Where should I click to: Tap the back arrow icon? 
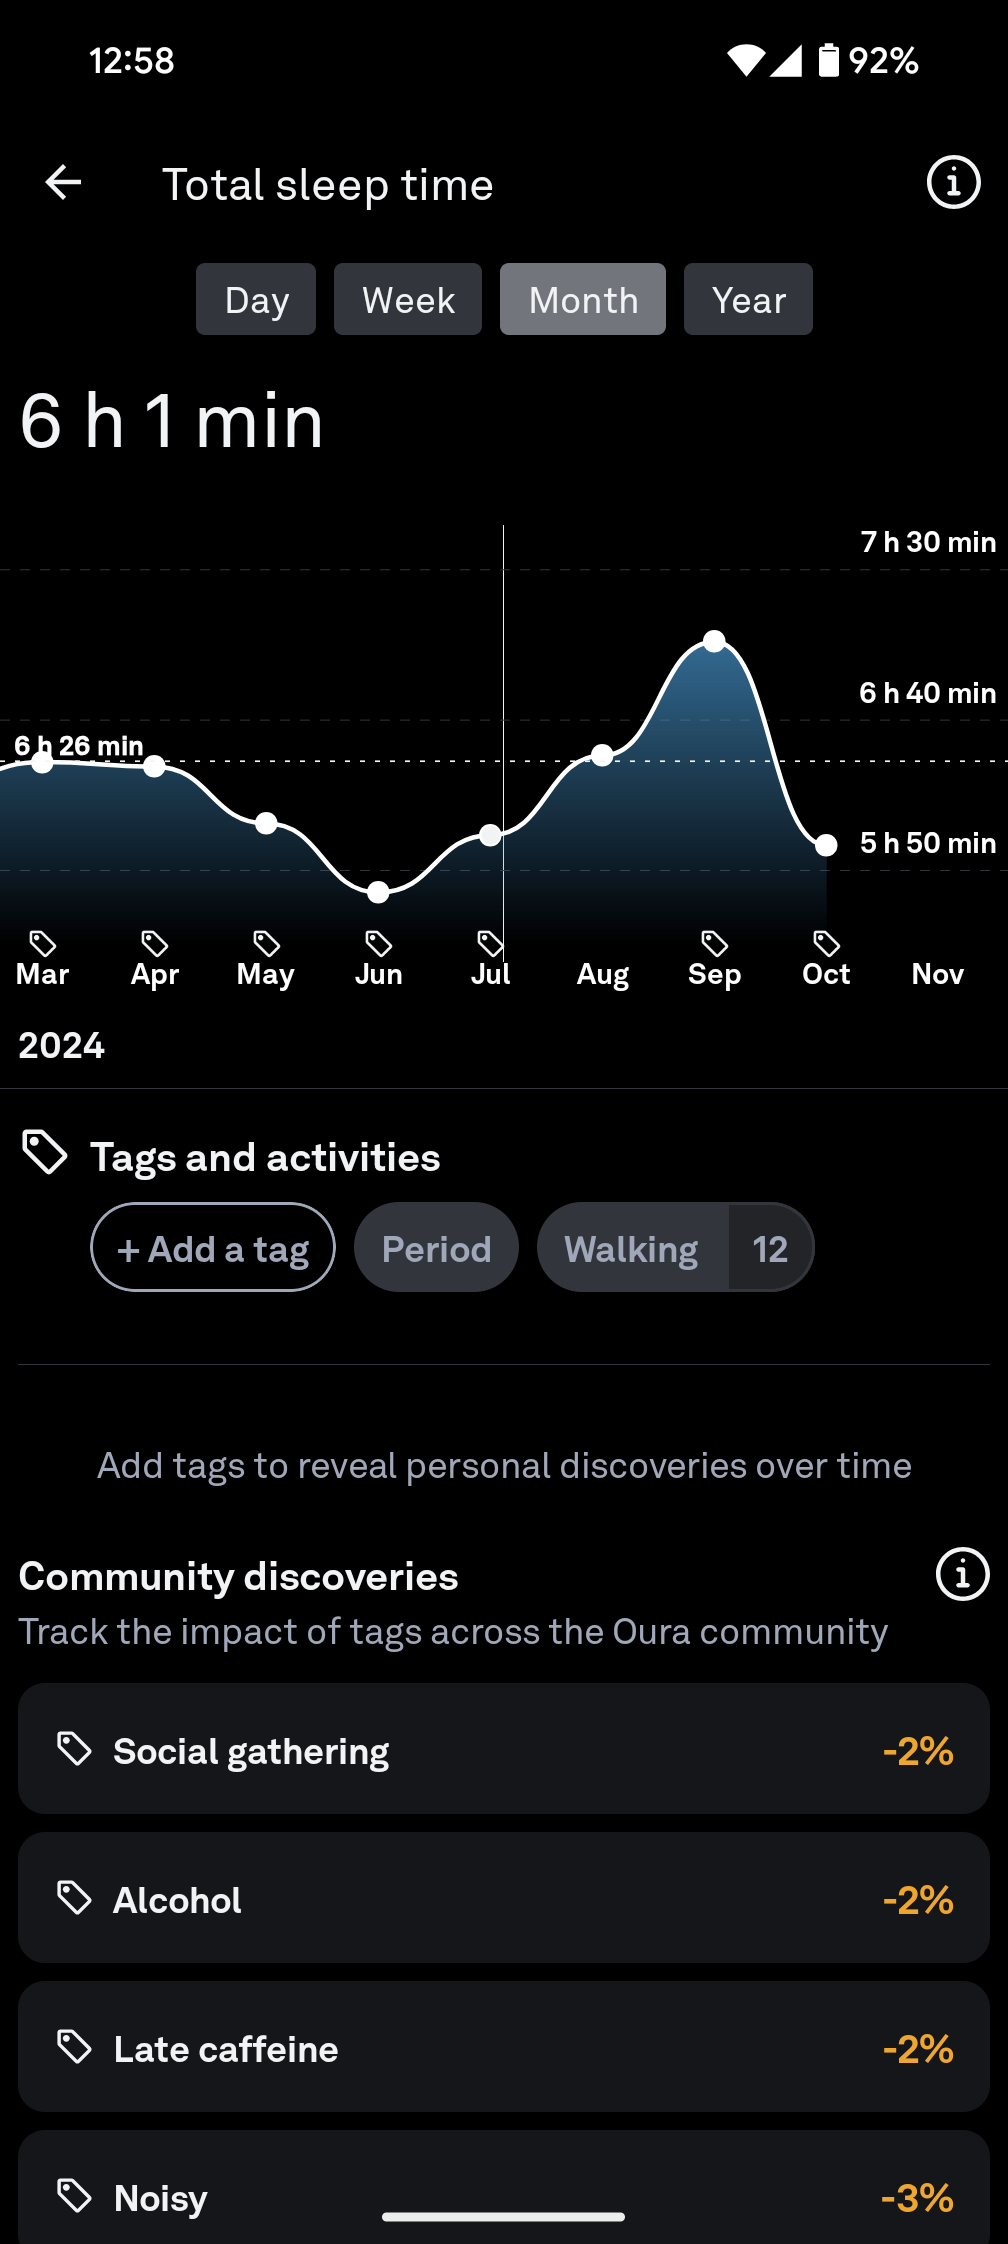[x=64, y=183]
